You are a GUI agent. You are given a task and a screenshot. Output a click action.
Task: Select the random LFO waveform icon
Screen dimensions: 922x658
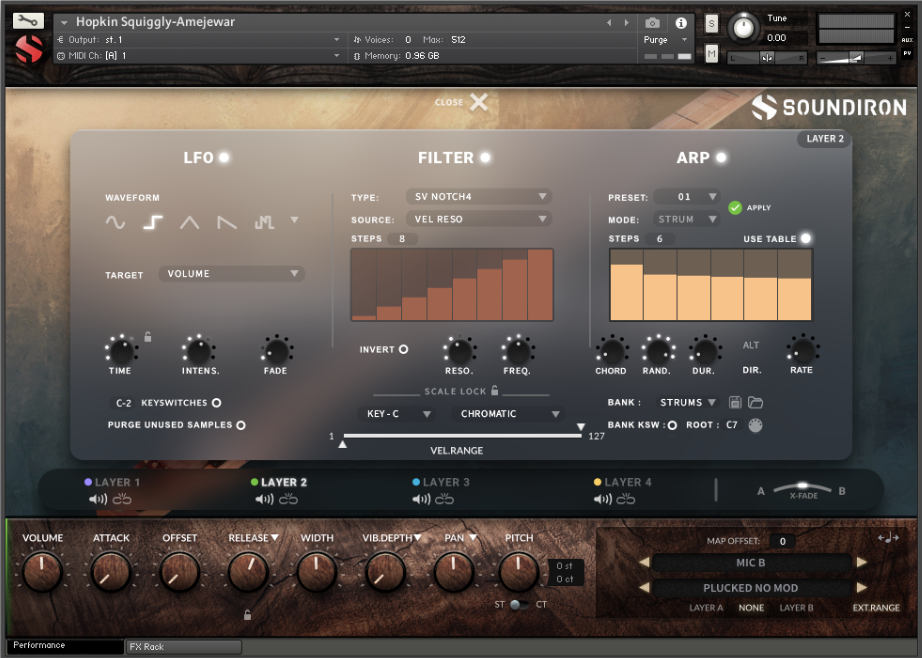tap(263, 222)
